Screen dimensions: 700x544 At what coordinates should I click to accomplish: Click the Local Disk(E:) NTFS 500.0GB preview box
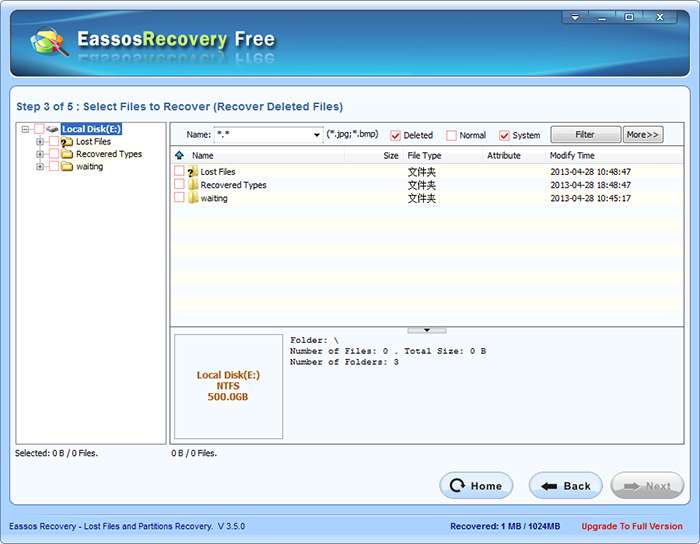point(228,386)
